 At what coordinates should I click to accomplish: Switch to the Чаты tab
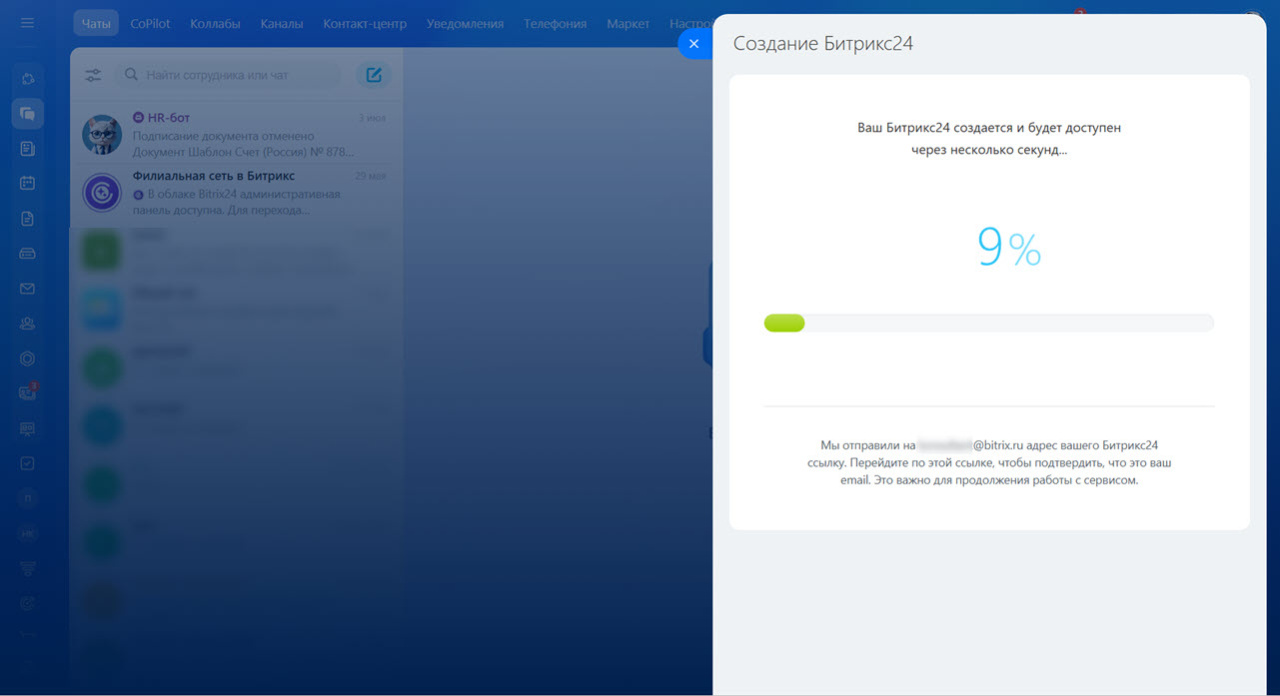click(x=96, y=23)
